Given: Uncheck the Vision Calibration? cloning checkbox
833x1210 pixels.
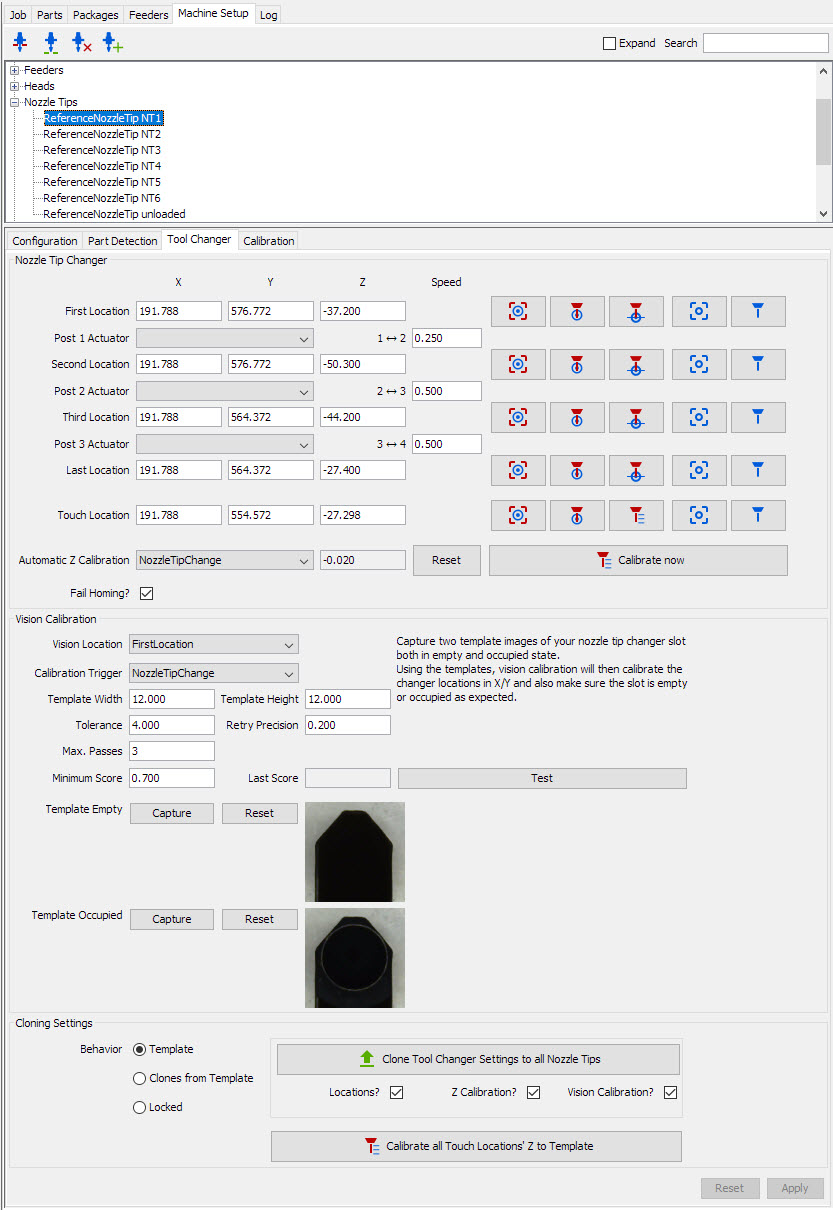Looking at the screenshot, I should coord(670,1092).
